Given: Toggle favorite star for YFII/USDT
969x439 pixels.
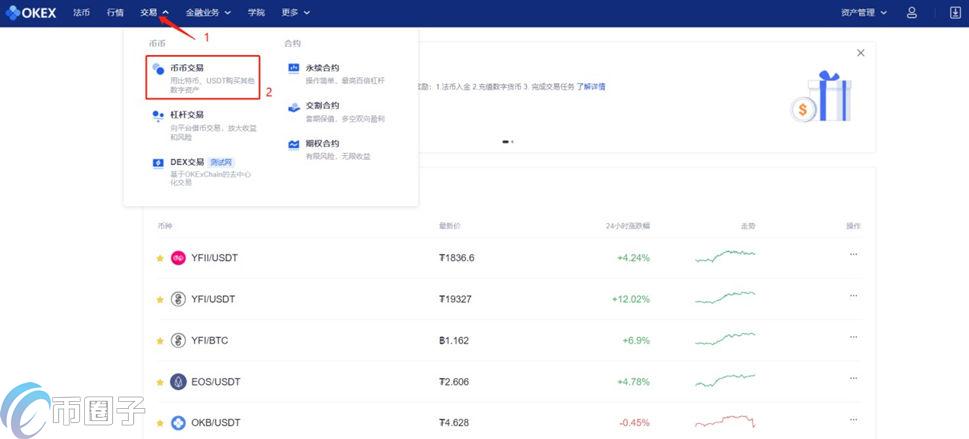Looking at the screenshot, I should (159, 258).
